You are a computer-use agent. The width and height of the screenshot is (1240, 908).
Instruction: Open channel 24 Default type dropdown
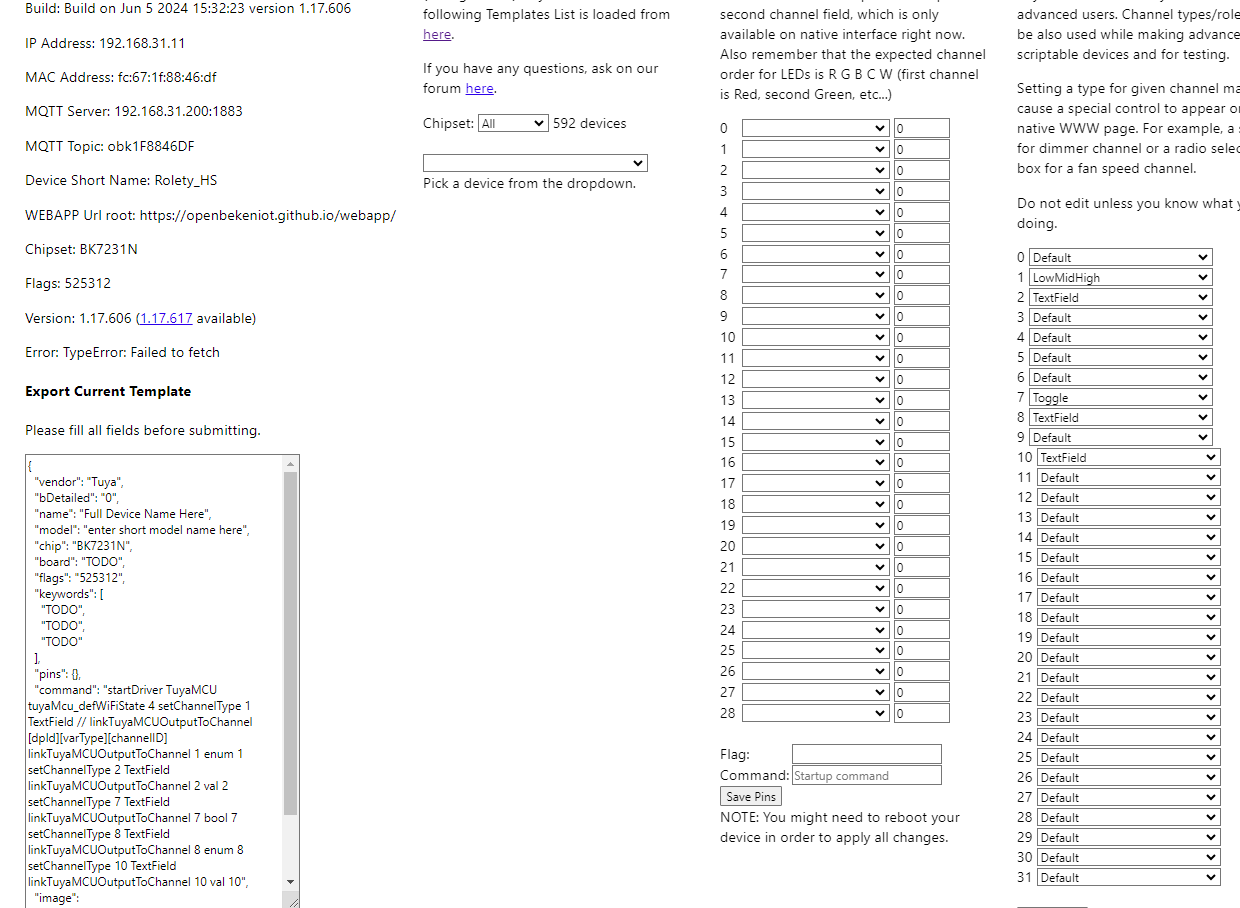click(x=1129, y=737)
